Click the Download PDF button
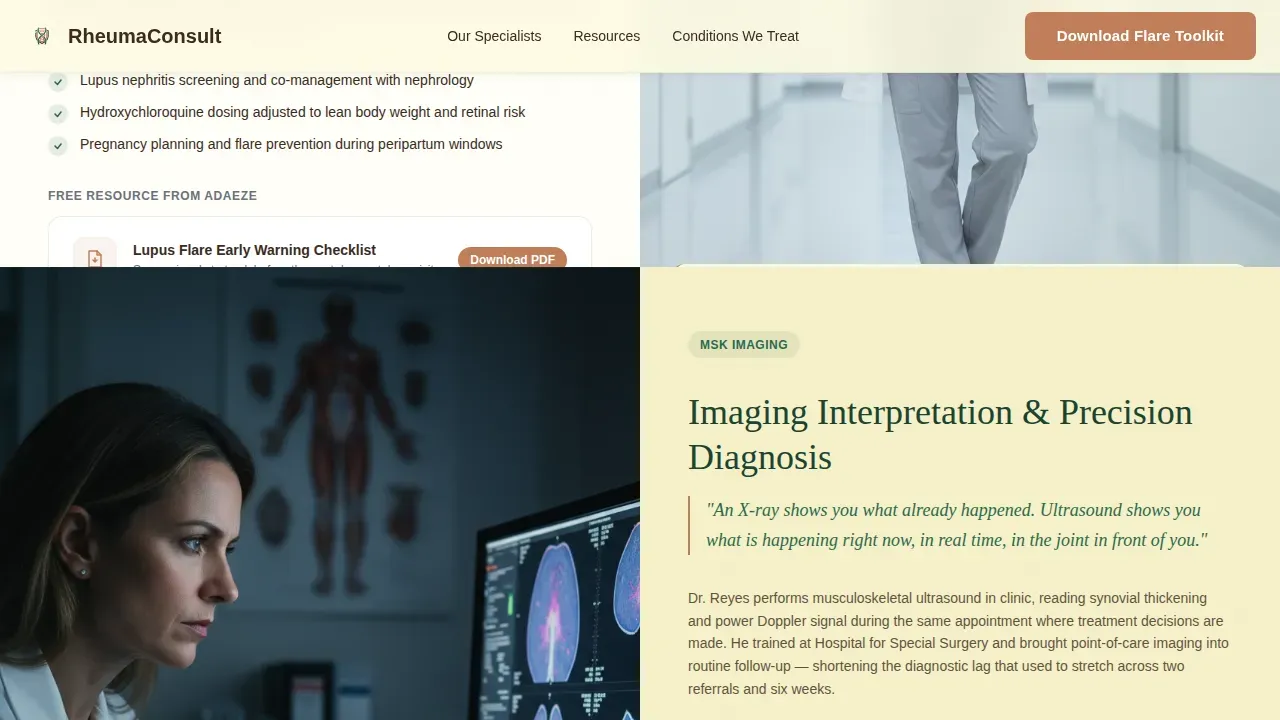The image size is (1280, 720). (x=512, y=259)
